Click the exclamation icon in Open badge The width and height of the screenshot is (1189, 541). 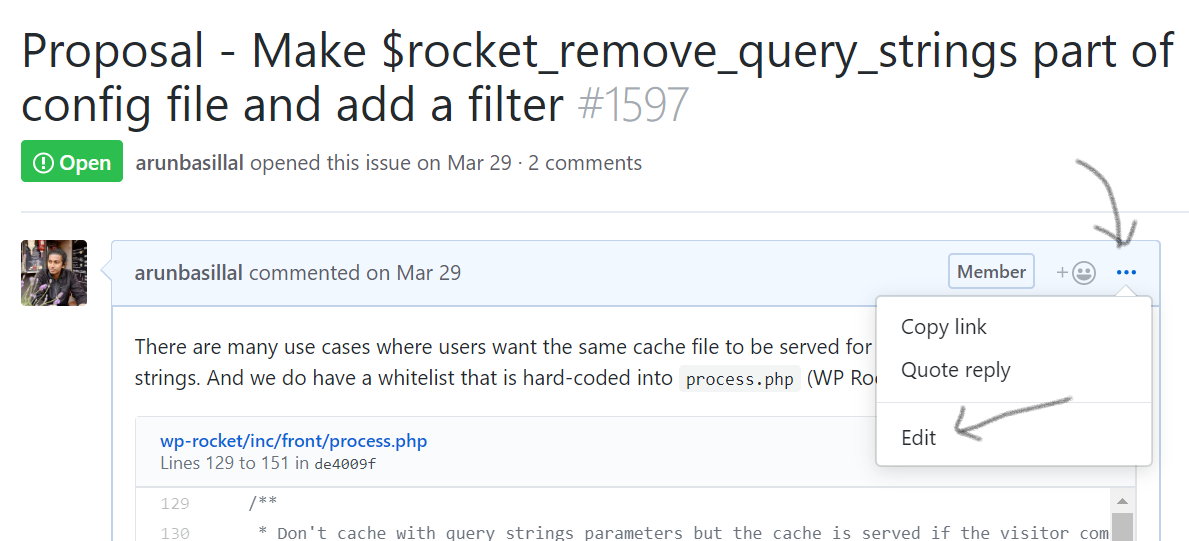pos(44,162)
